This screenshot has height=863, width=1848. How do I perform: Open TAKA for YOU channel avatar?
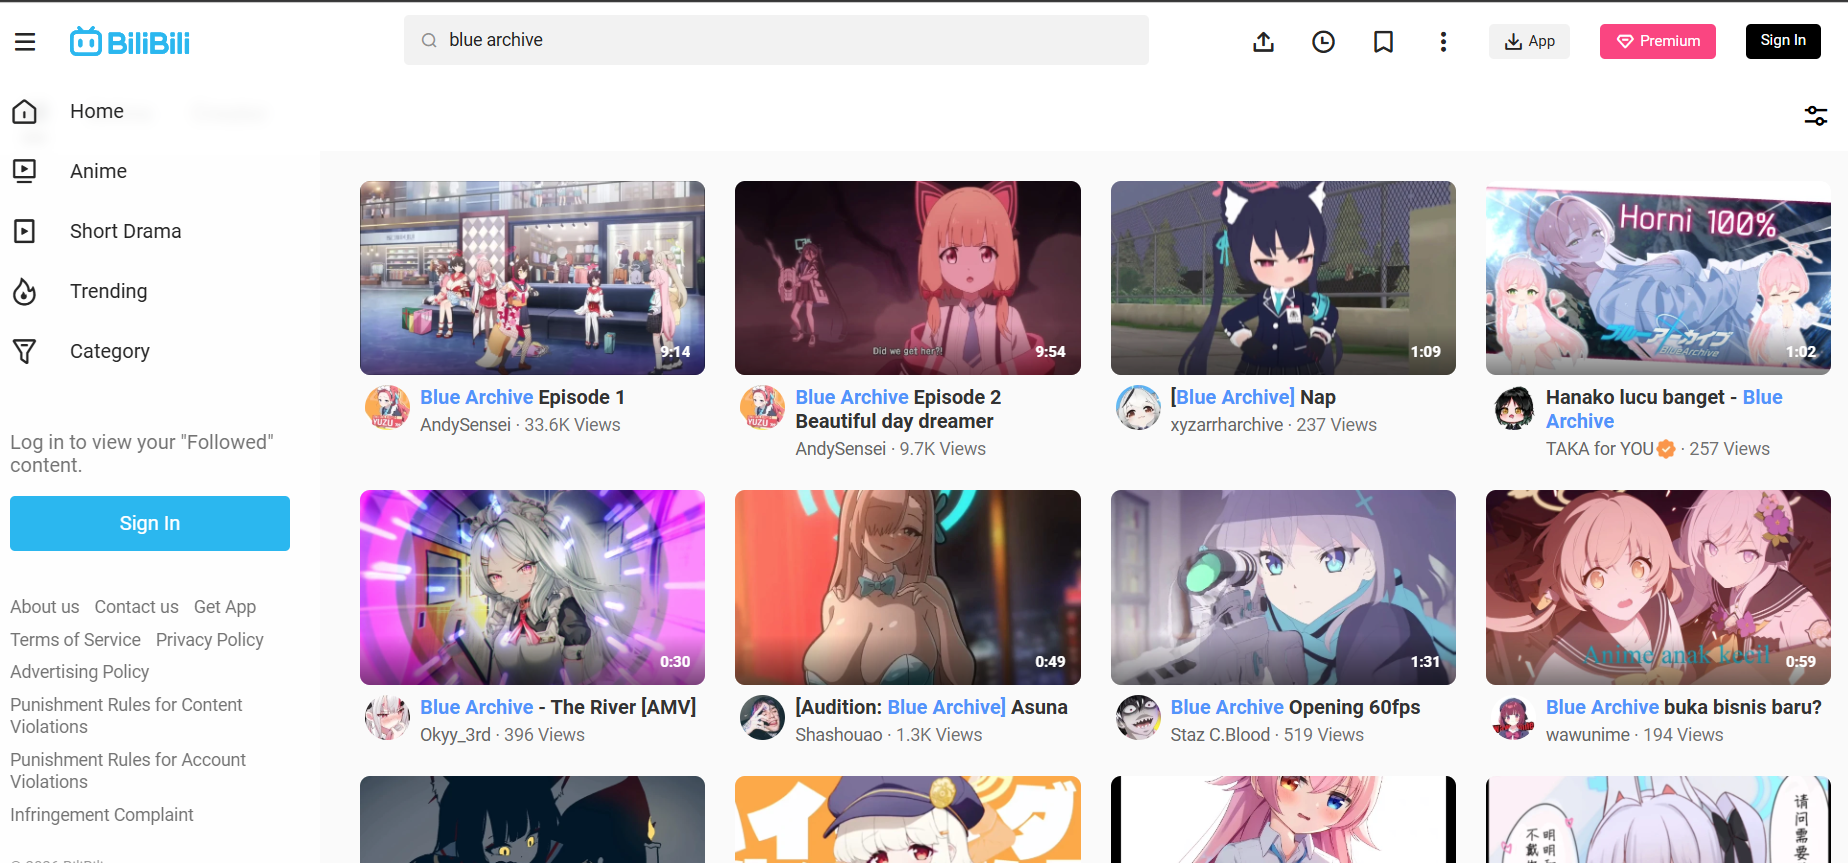(x=1514, y=408)
